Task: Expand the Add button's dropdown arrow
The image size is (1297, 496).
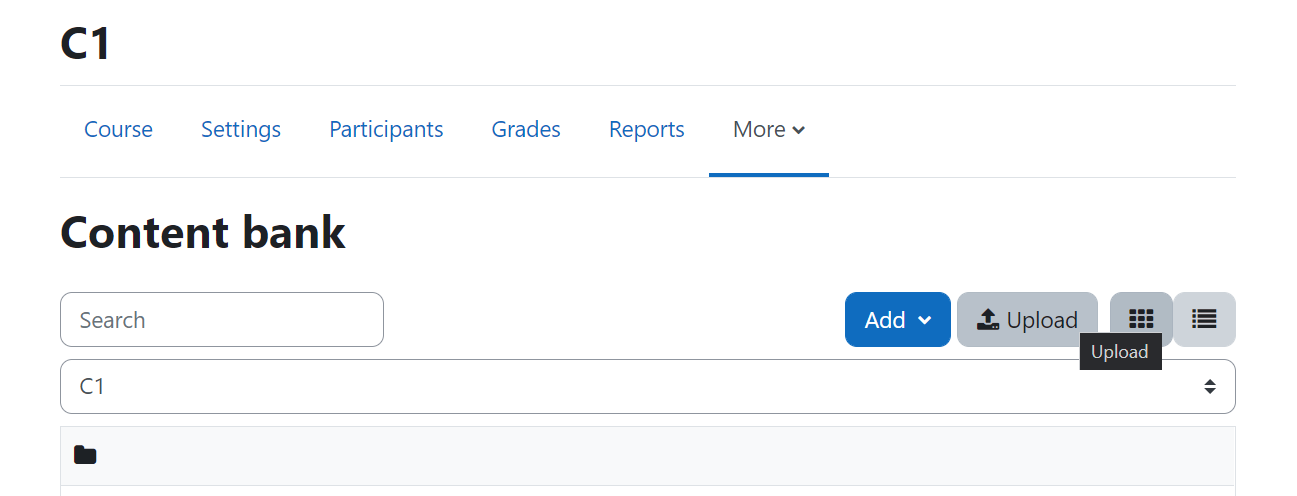Action: [x=925, y=320]
